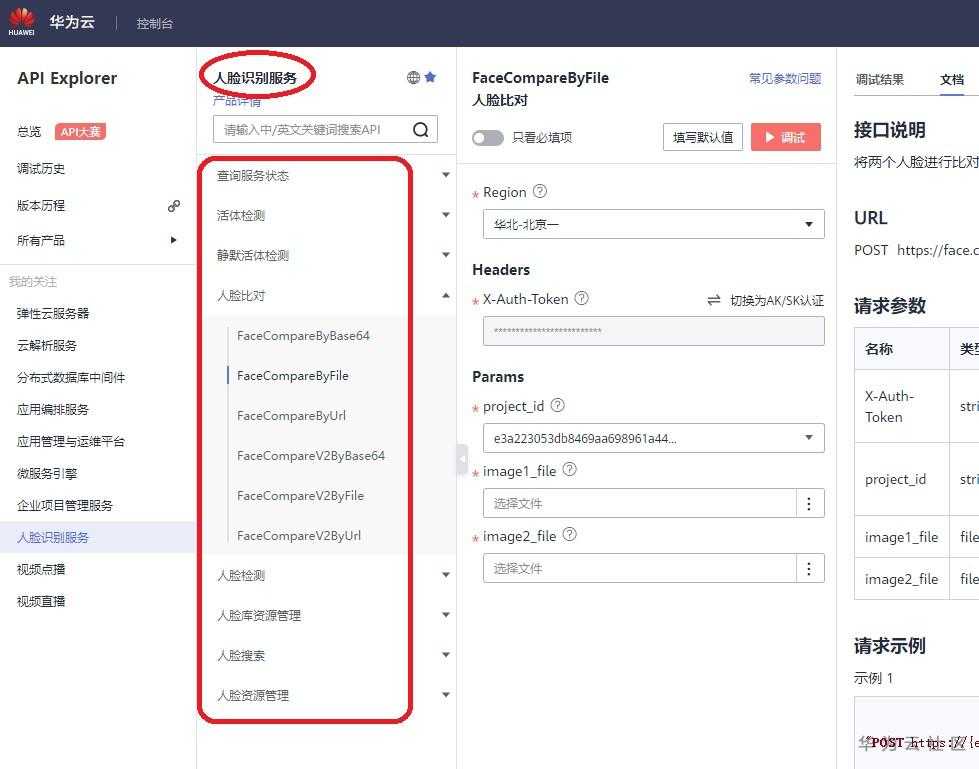
Task: Click the link icon next to 版本历程
Action: (x=174, y=206)
